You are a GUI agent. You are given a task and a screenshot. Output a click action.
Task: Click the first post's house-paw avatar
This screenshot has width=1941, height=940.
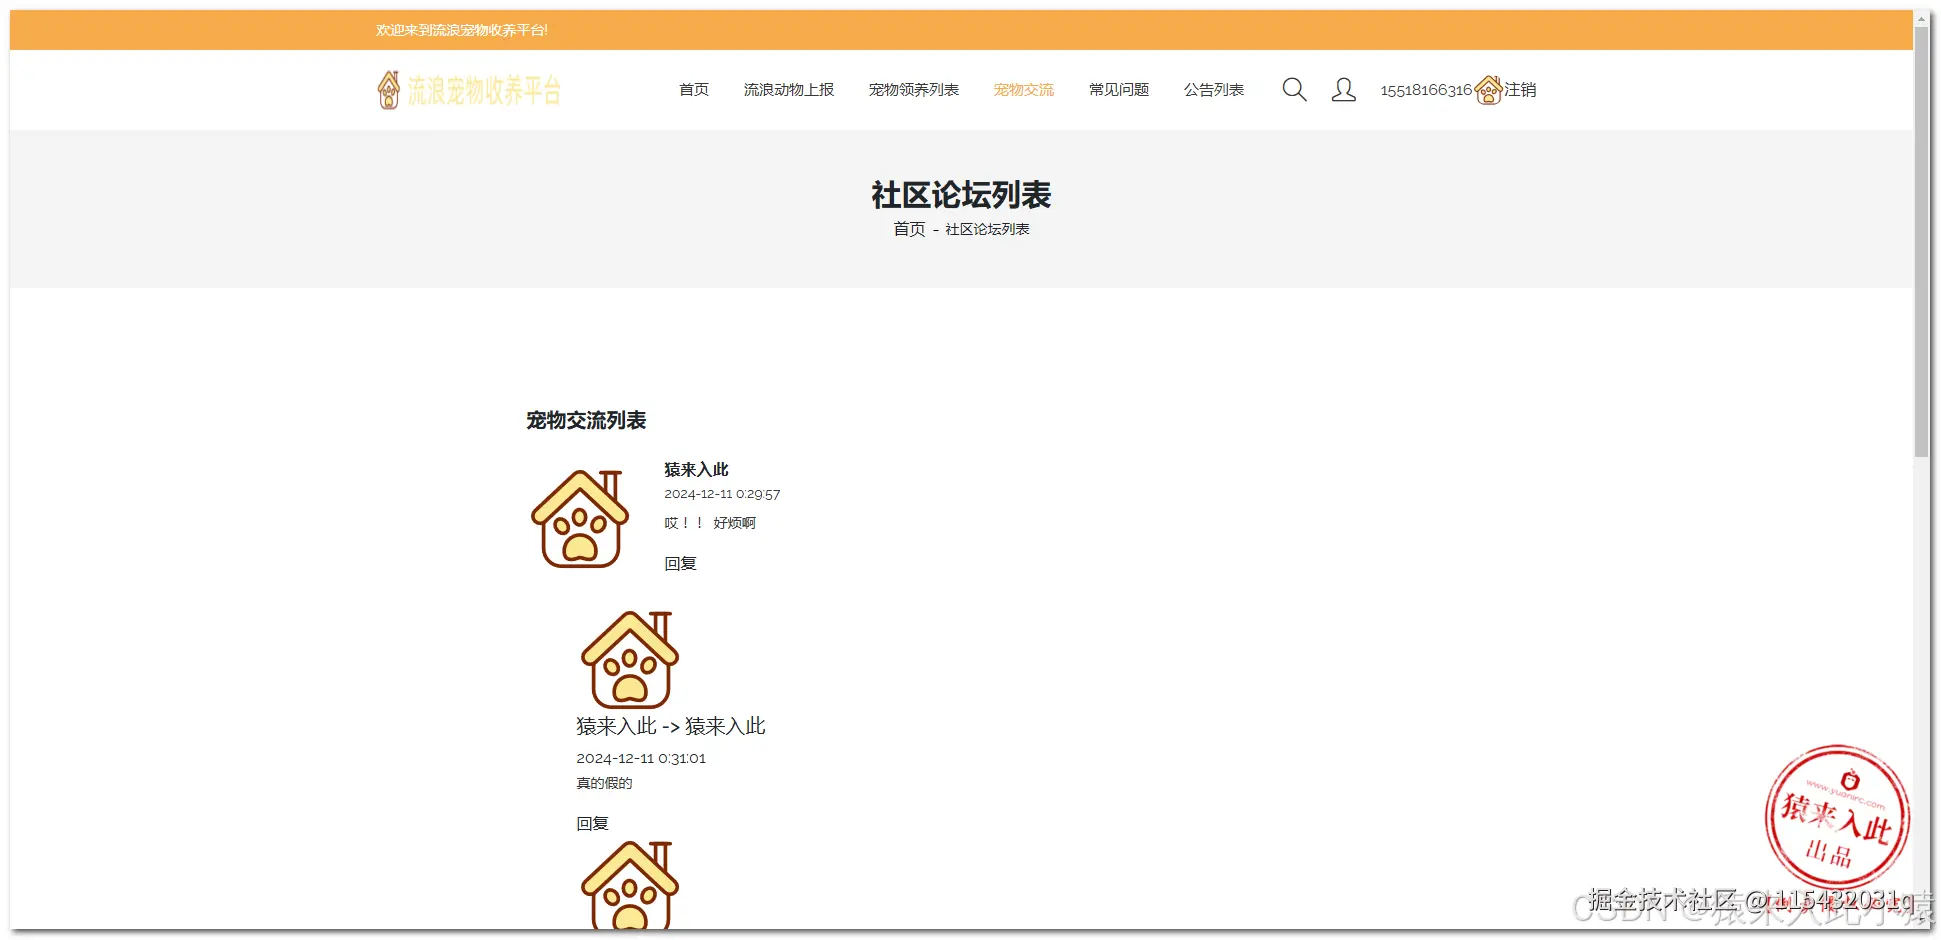[x=581, y=516]
